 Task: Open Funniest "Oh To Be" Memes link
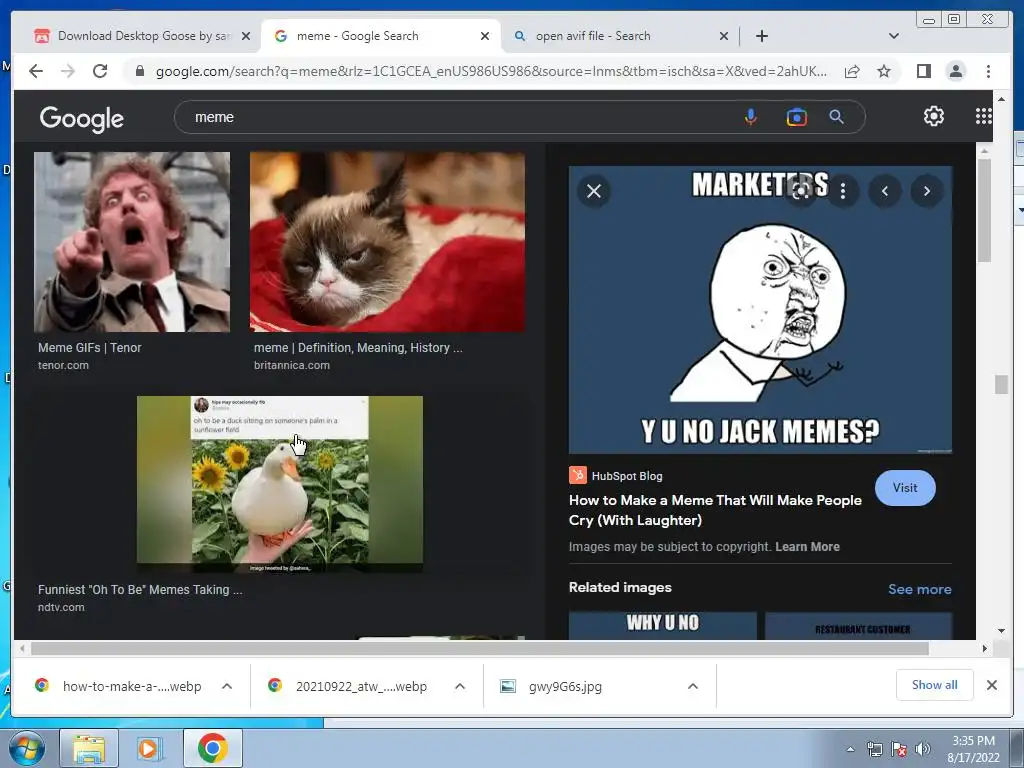(x=140, y=590)
